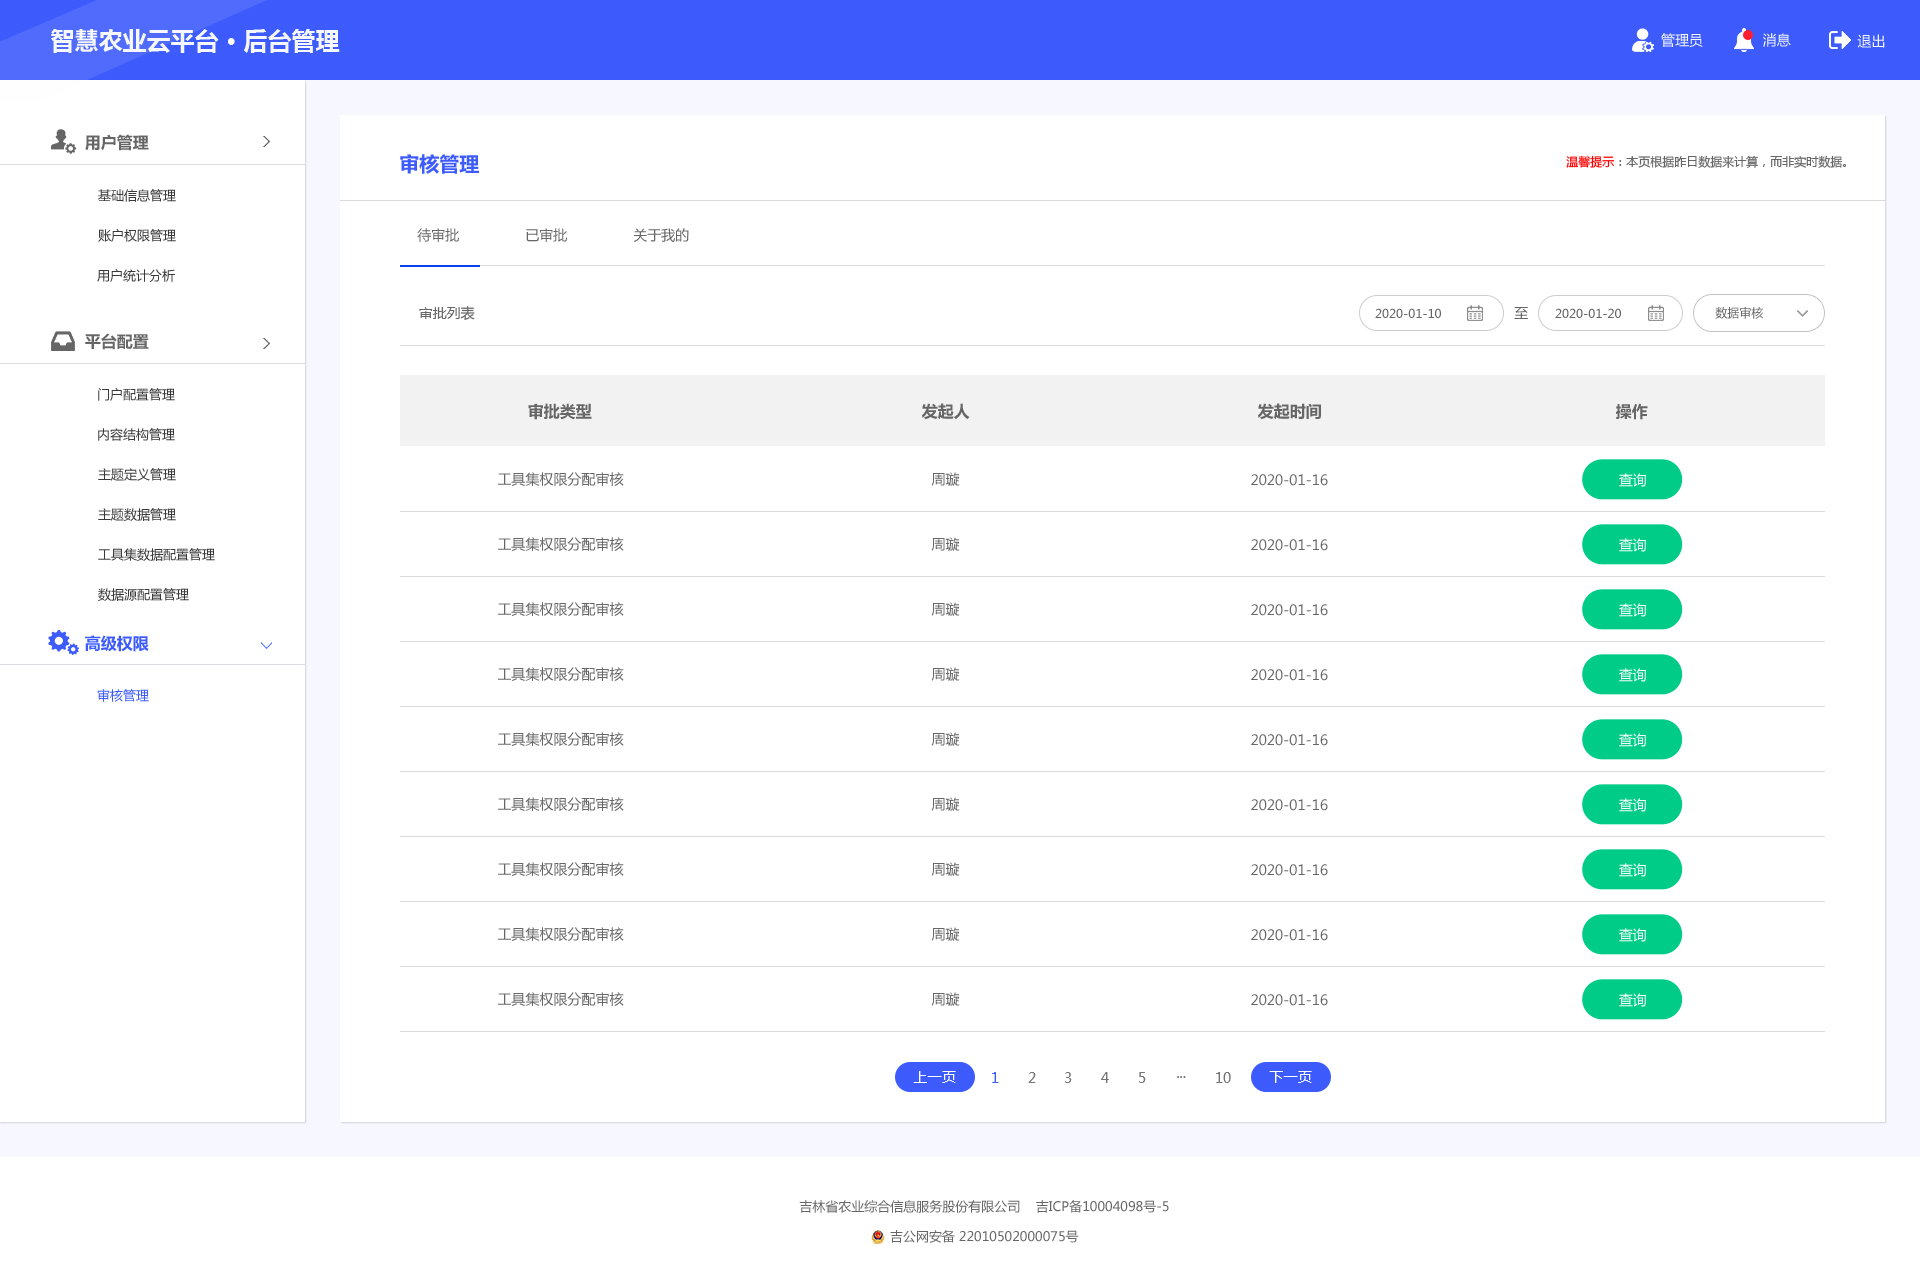The image size is (1920, 1287).
Task: Open 主题定义管理 in sidebar
Action: pyautogui.click(x=137, y=474)
